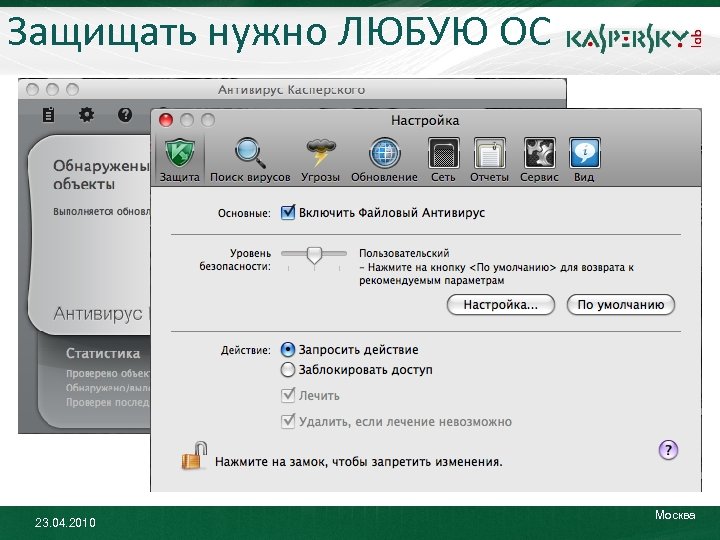Viewport: 720px width, 540px height.
Task: Click the Пользовательский security level label
Action: pyautogui.click(x=404, y=253)
